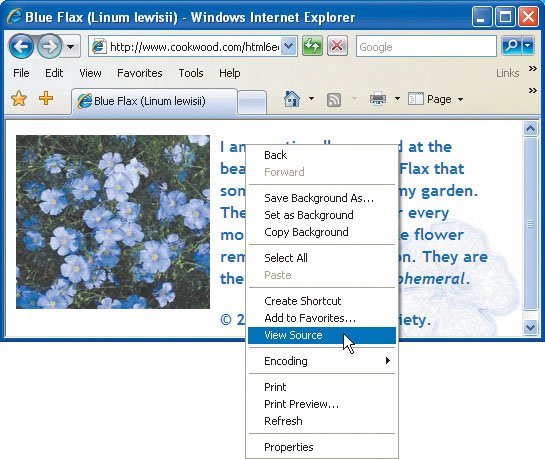The image size is (545, 459).
Task: Expand the search provider options arrow
Action: coord(528,46)
